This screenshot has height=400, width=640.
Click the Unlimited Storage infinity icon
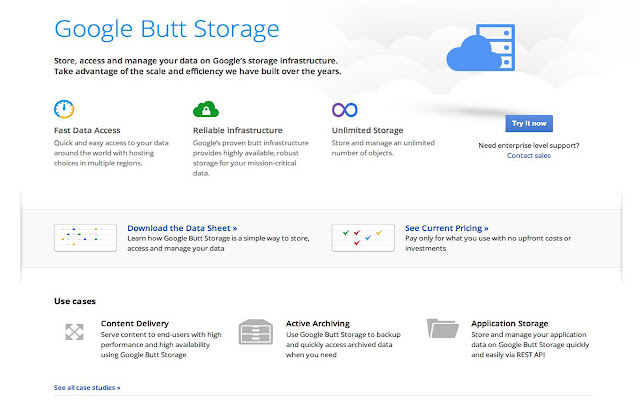(x=344, y=110)
